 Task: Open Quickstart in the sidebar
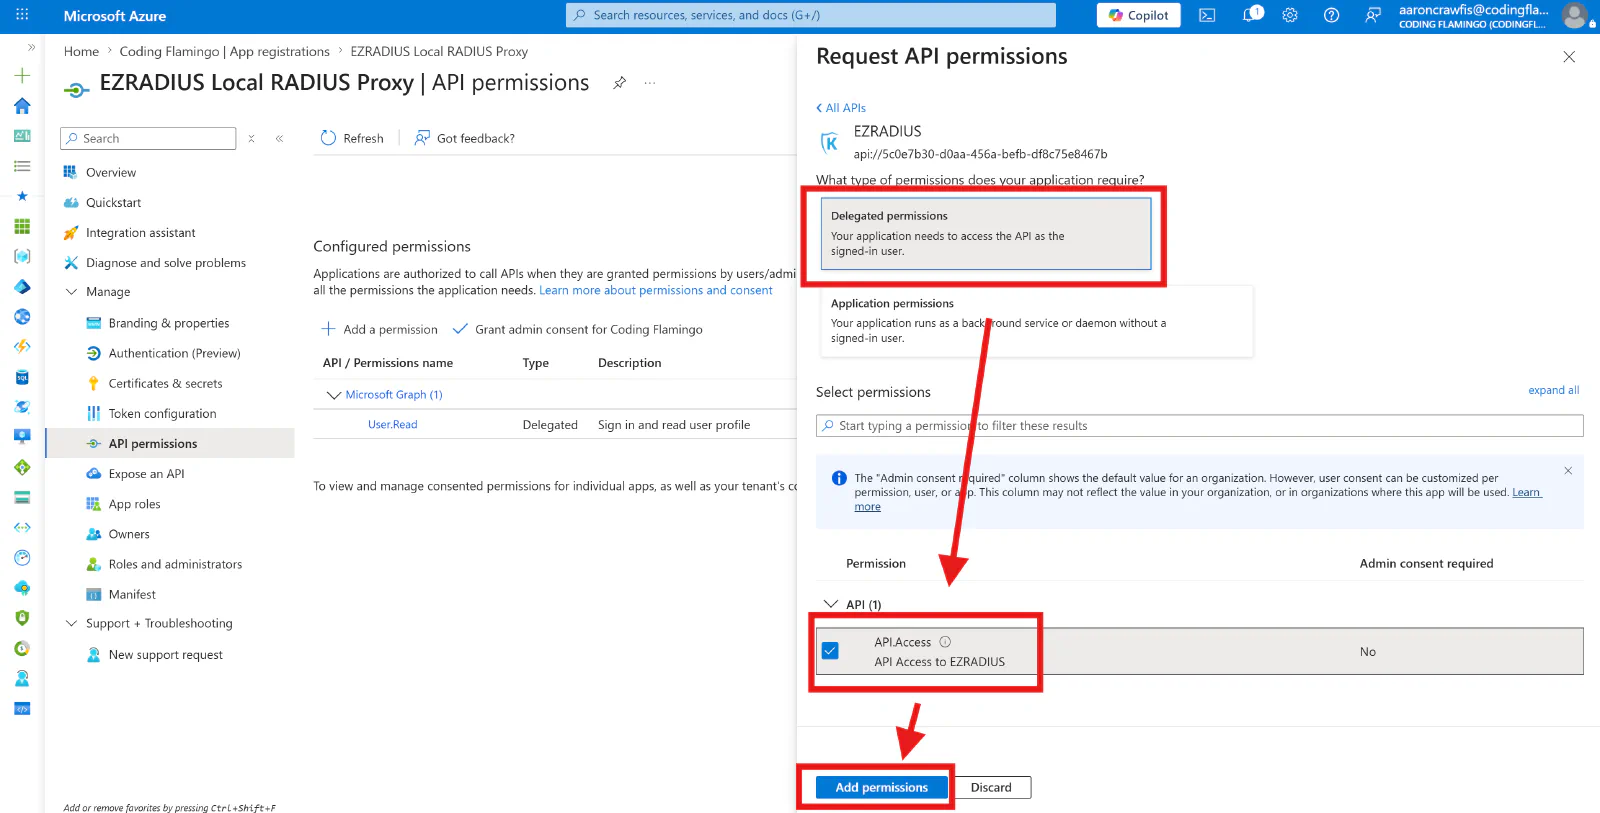tap(113, 202)
